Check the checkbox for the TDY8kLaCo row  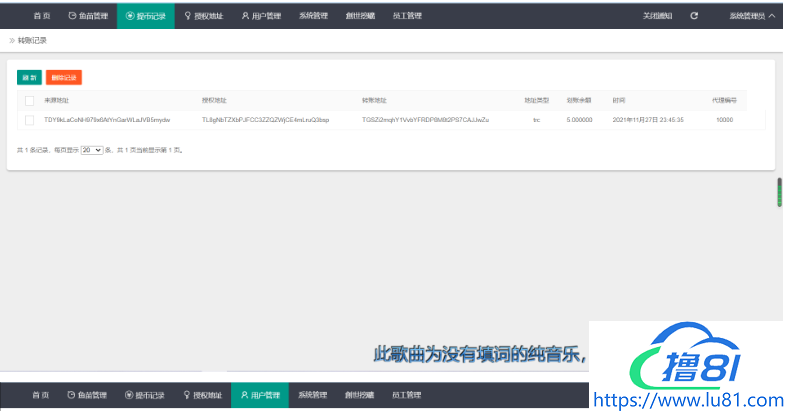(29, 119)
